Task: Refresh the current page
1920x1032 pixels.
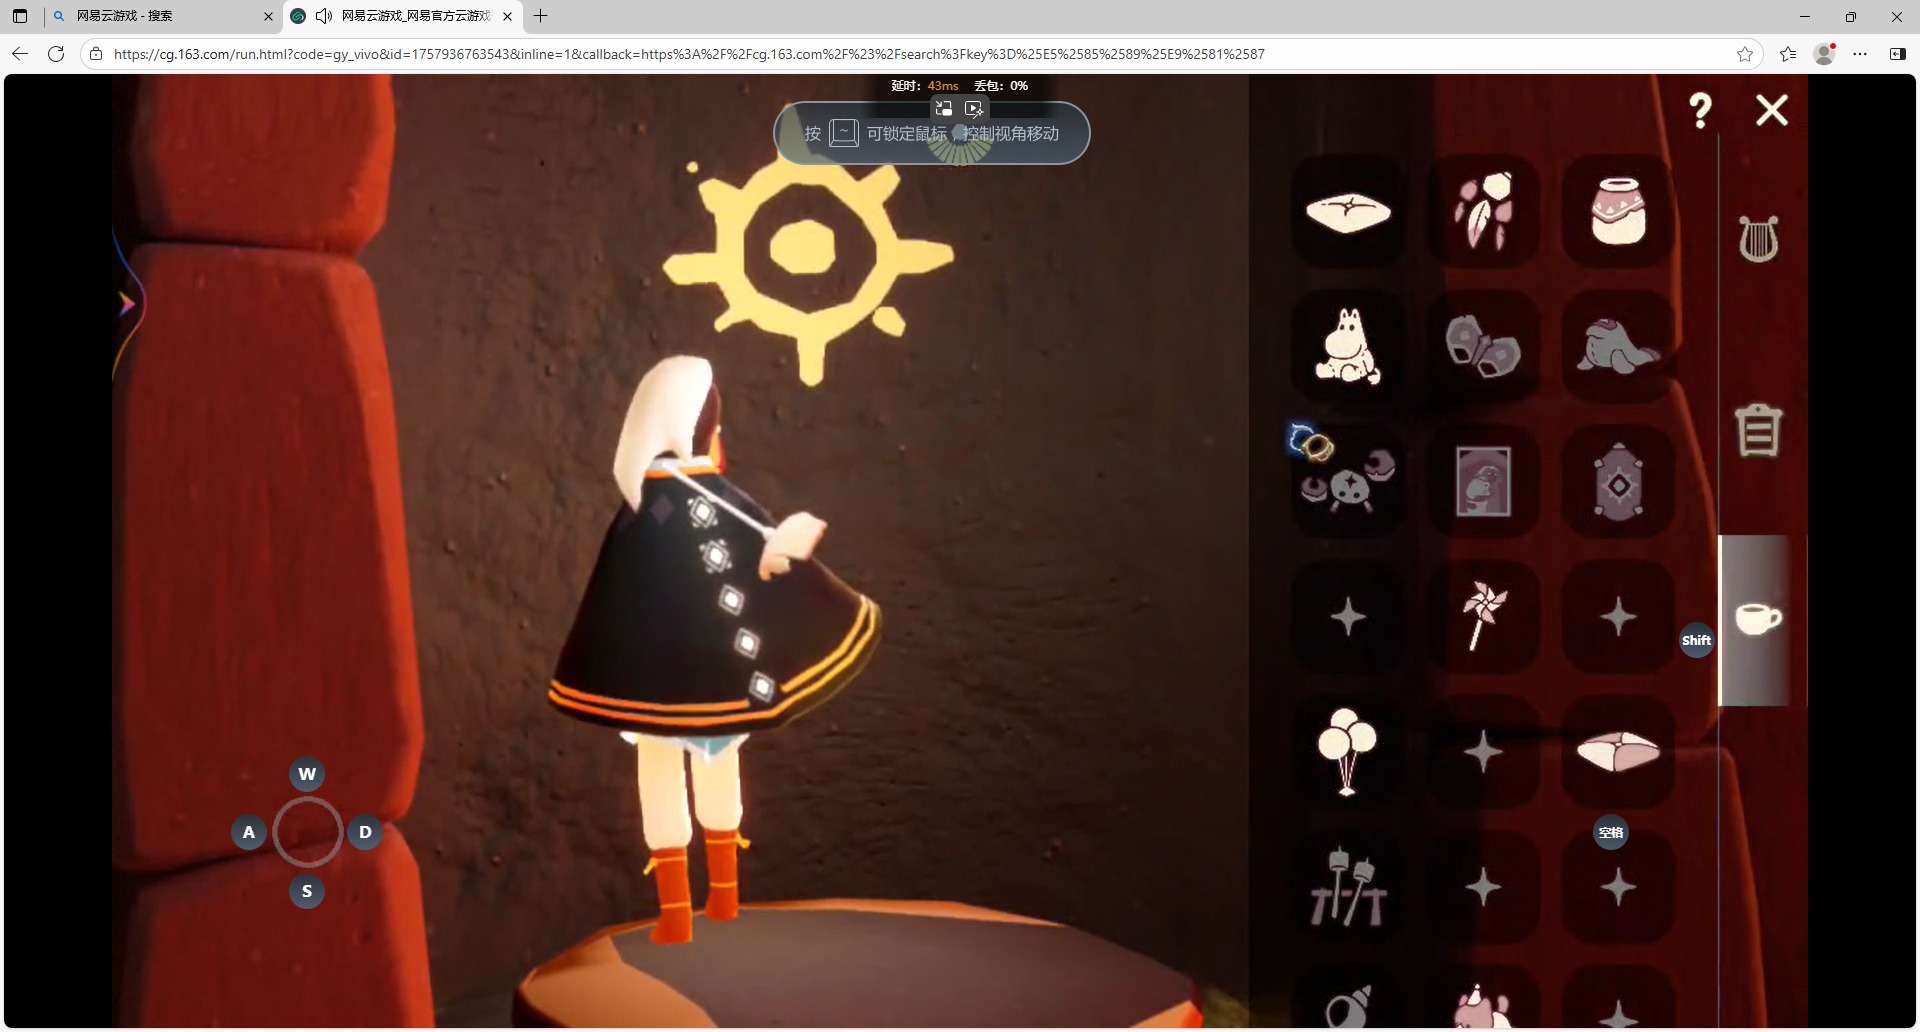Action: coord(56,54)
